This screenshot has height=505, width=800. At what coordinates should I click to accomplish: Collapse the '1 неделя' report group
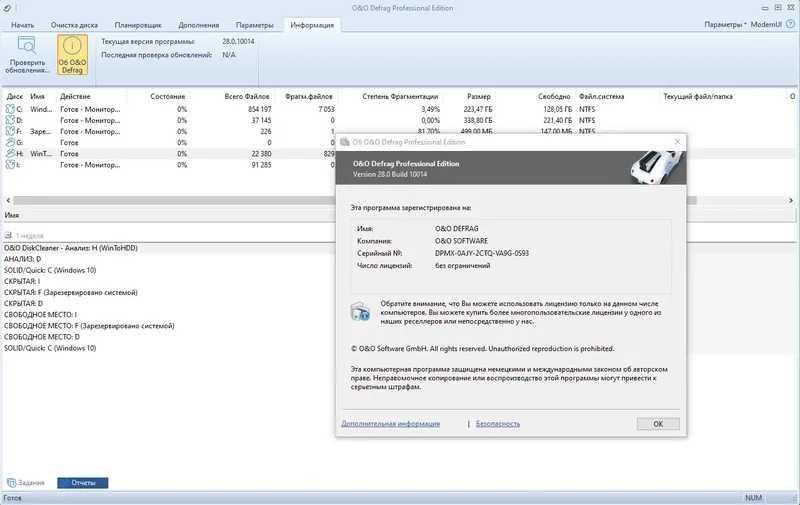(8, 236)
